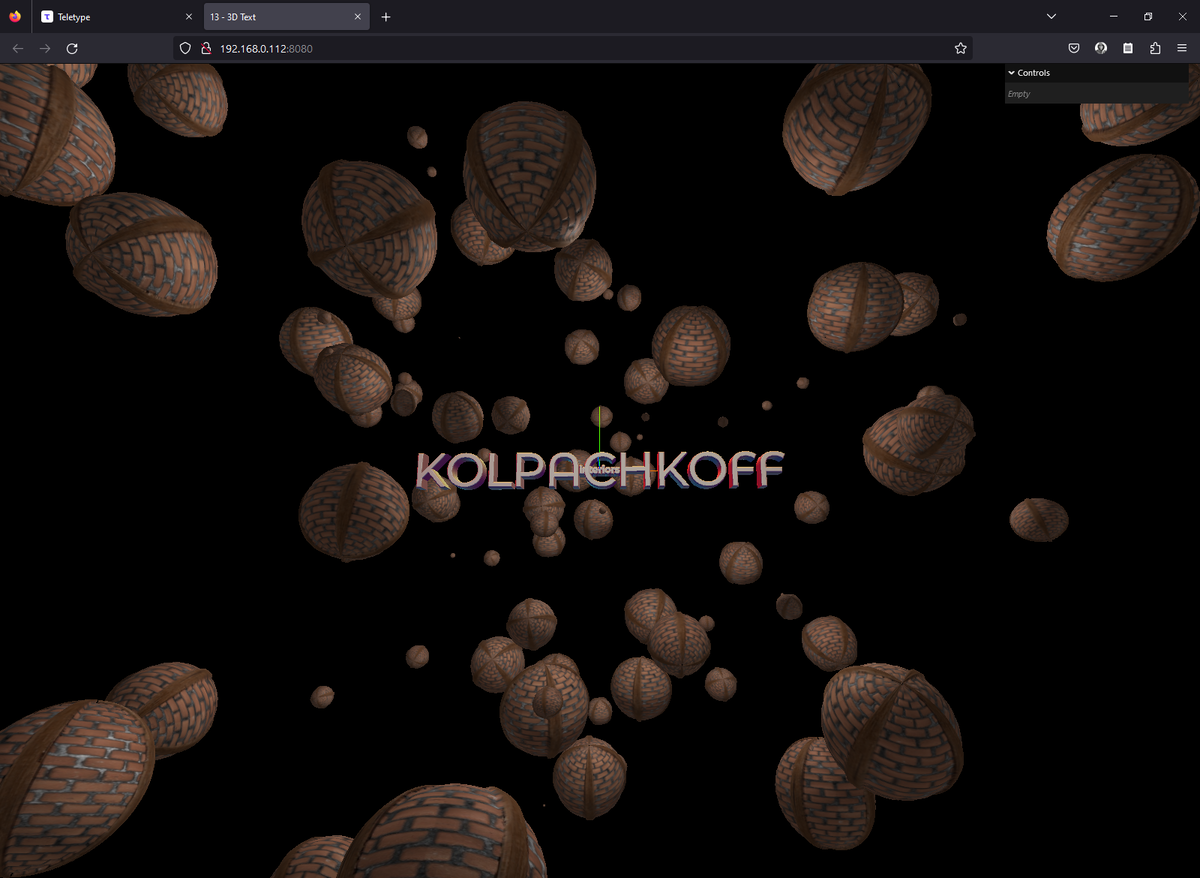Screen dimensions: 1200x878
Task: Open the Save to Pocket button
Action: tap(1073, 48)
